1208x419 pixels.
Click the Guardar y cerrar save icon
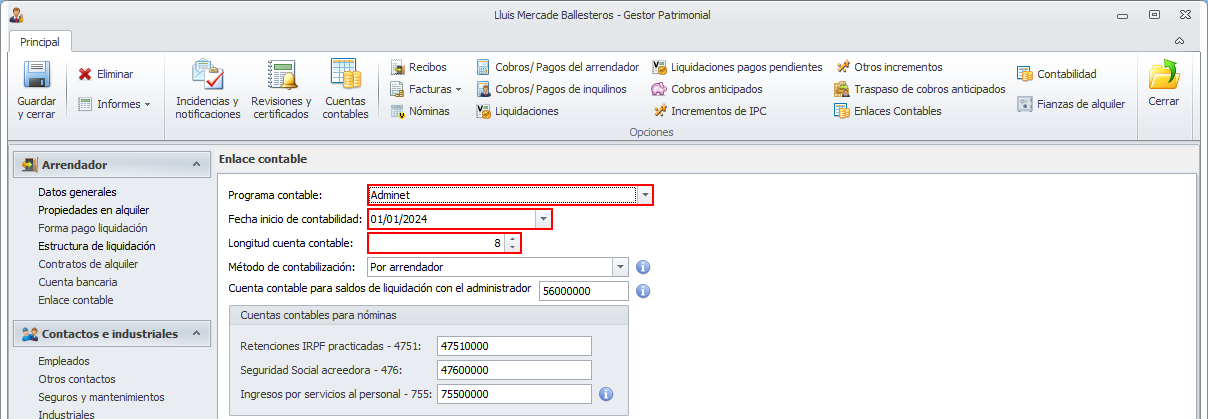[x=37, y=76]
